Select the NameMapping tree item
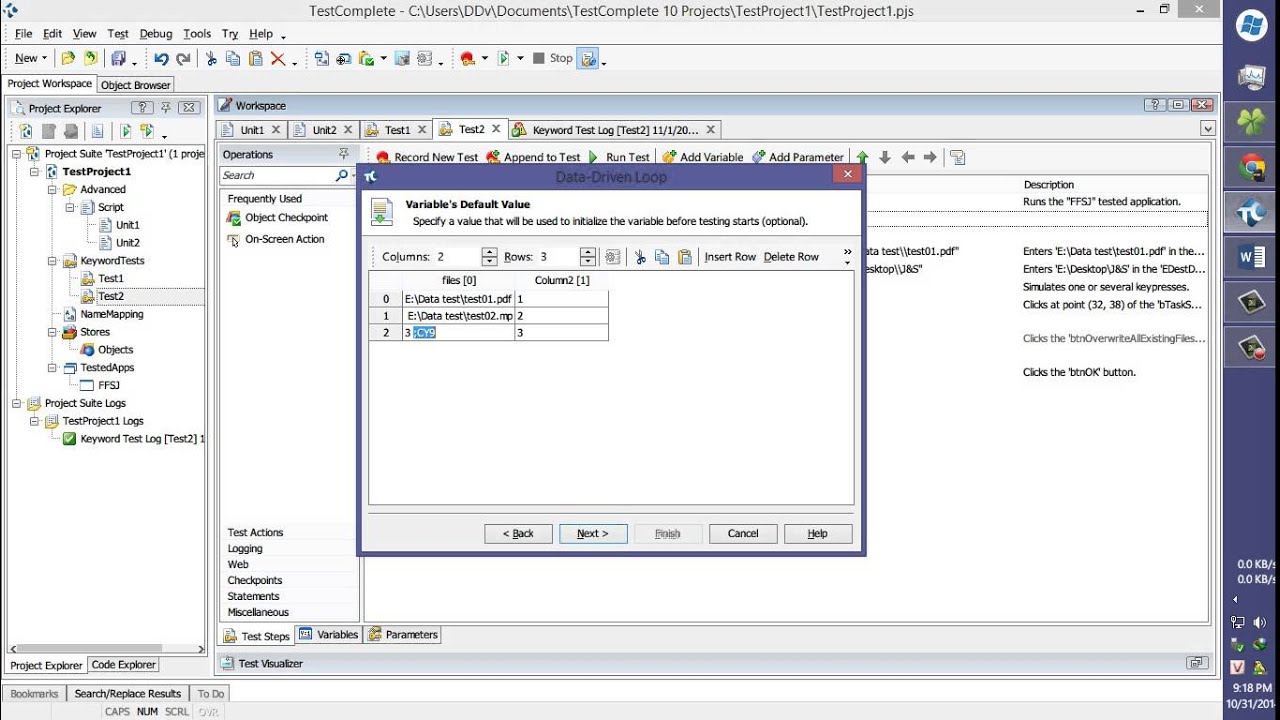Viewport: 1280px width, 720px height. point(112,314)
